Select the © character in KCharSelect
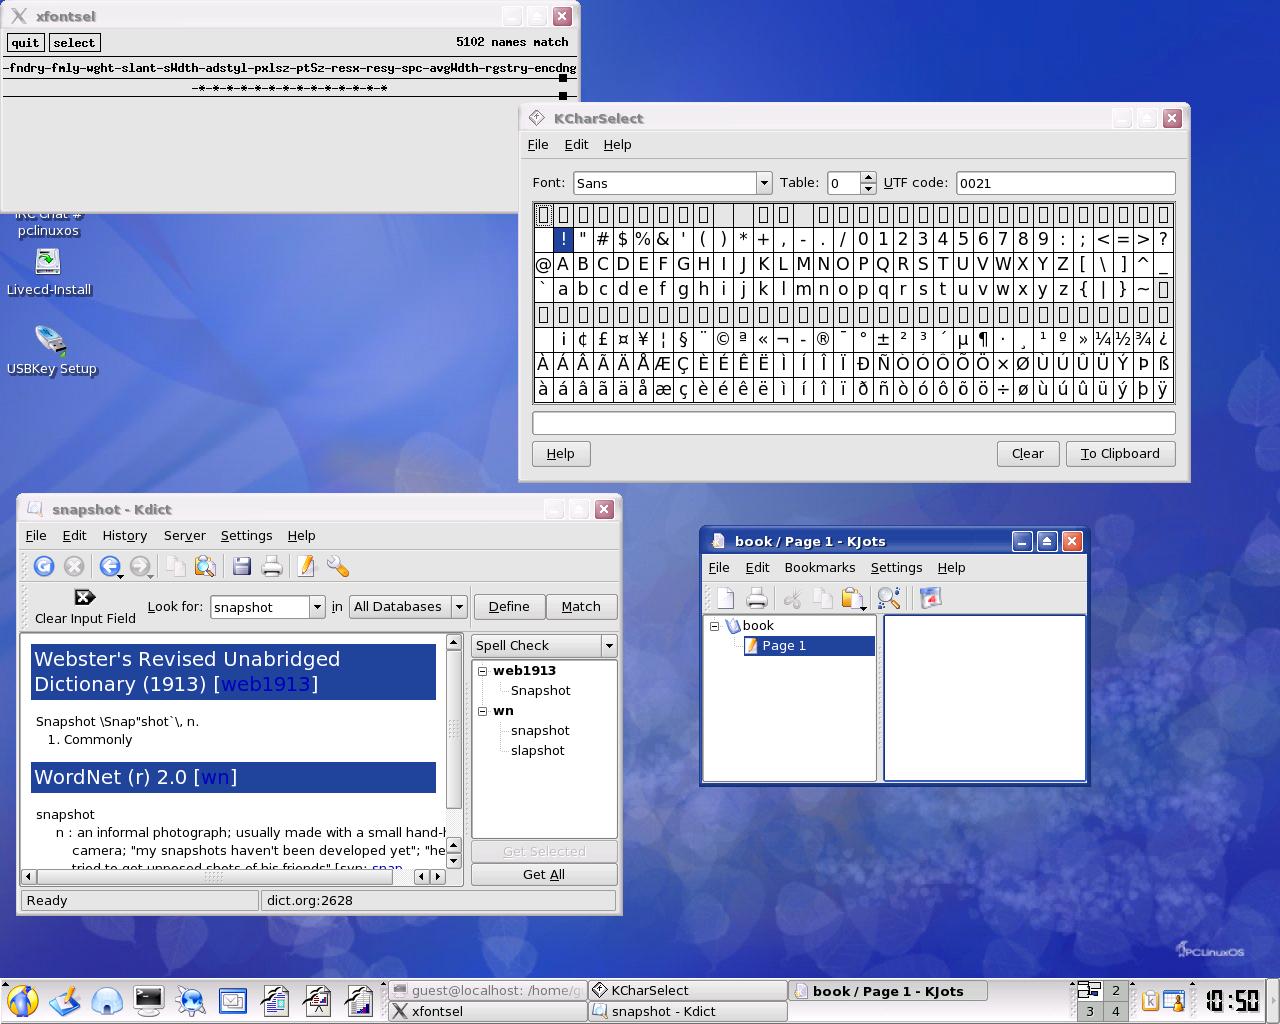1280x1024 pixels. [723, 339]
